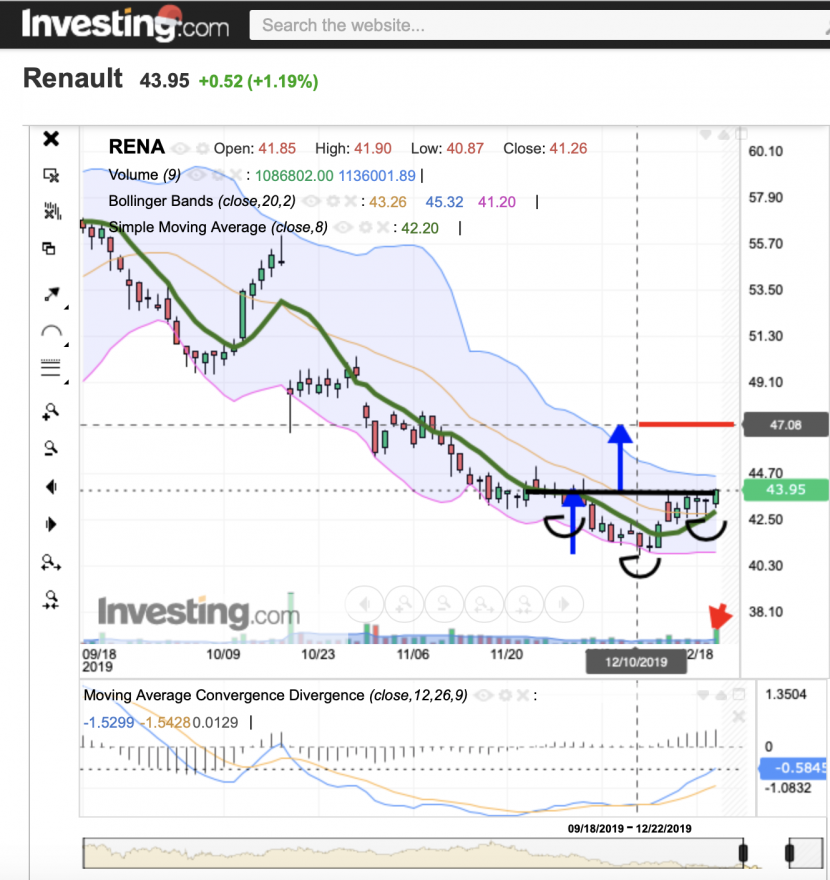Remove the Simple Moving Average indicator

pos(383,227)
